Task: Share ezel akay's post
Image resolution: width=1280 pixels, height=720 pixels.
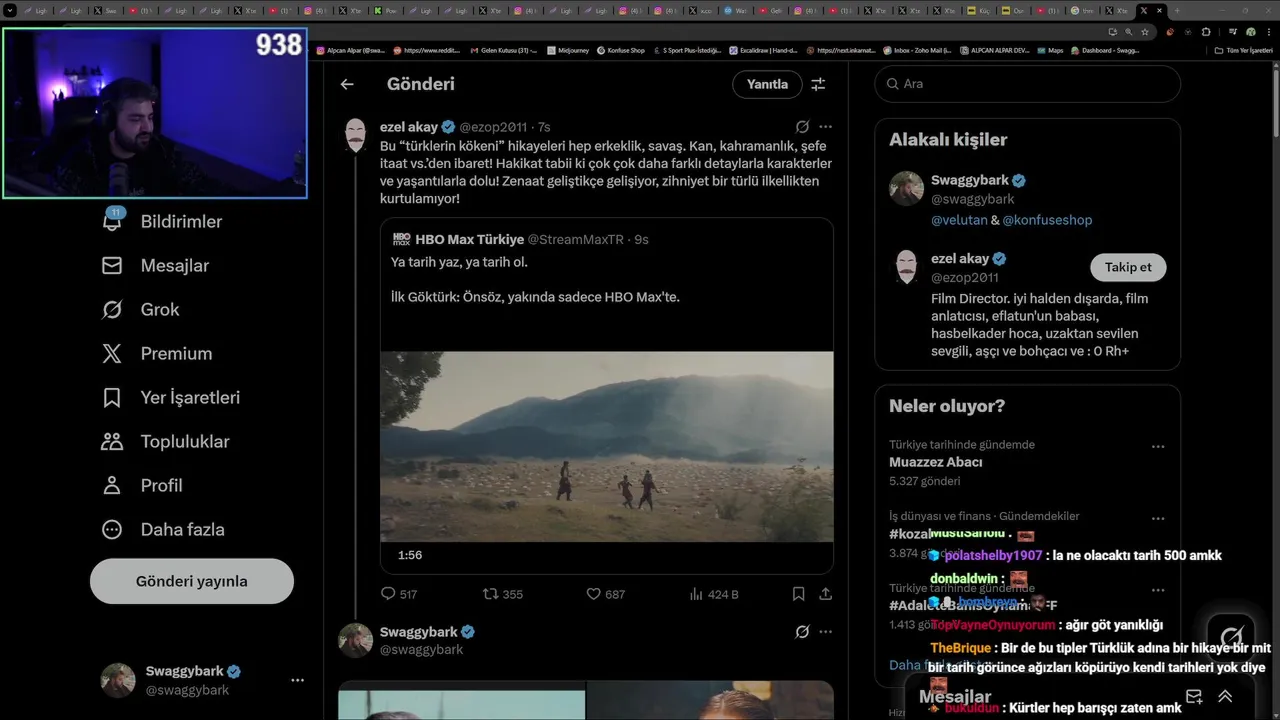Action: click(825, 594)
